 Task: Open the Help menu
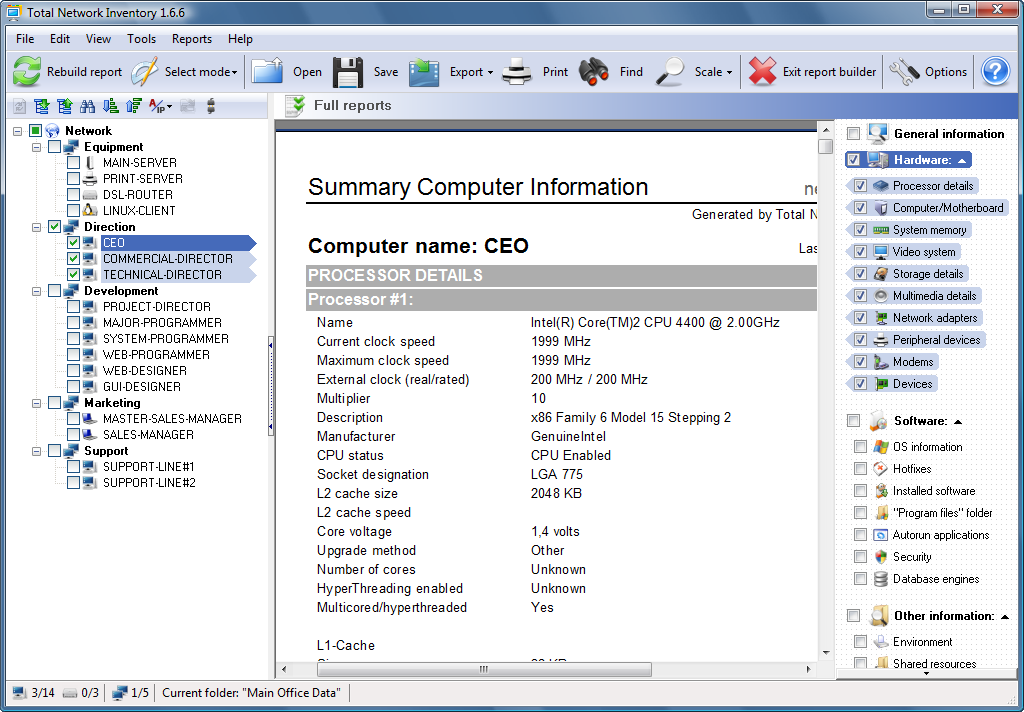point(240,39)
